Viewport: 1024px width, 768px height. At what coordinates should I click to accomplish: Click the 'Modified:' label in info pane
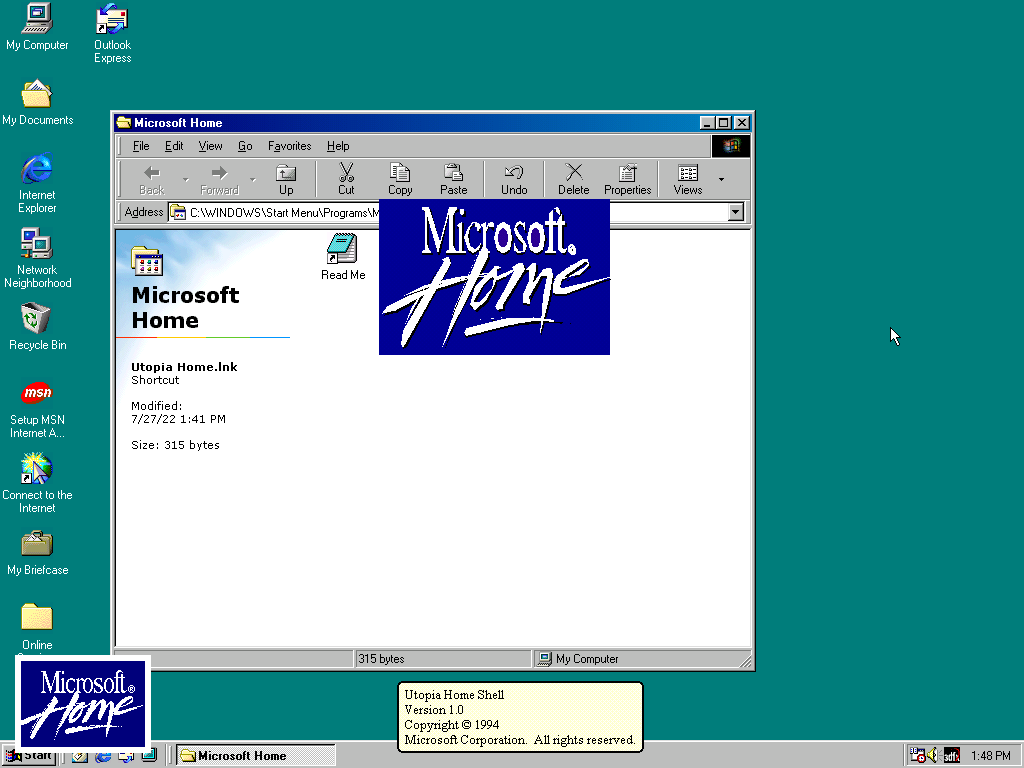tap(157, 406)
